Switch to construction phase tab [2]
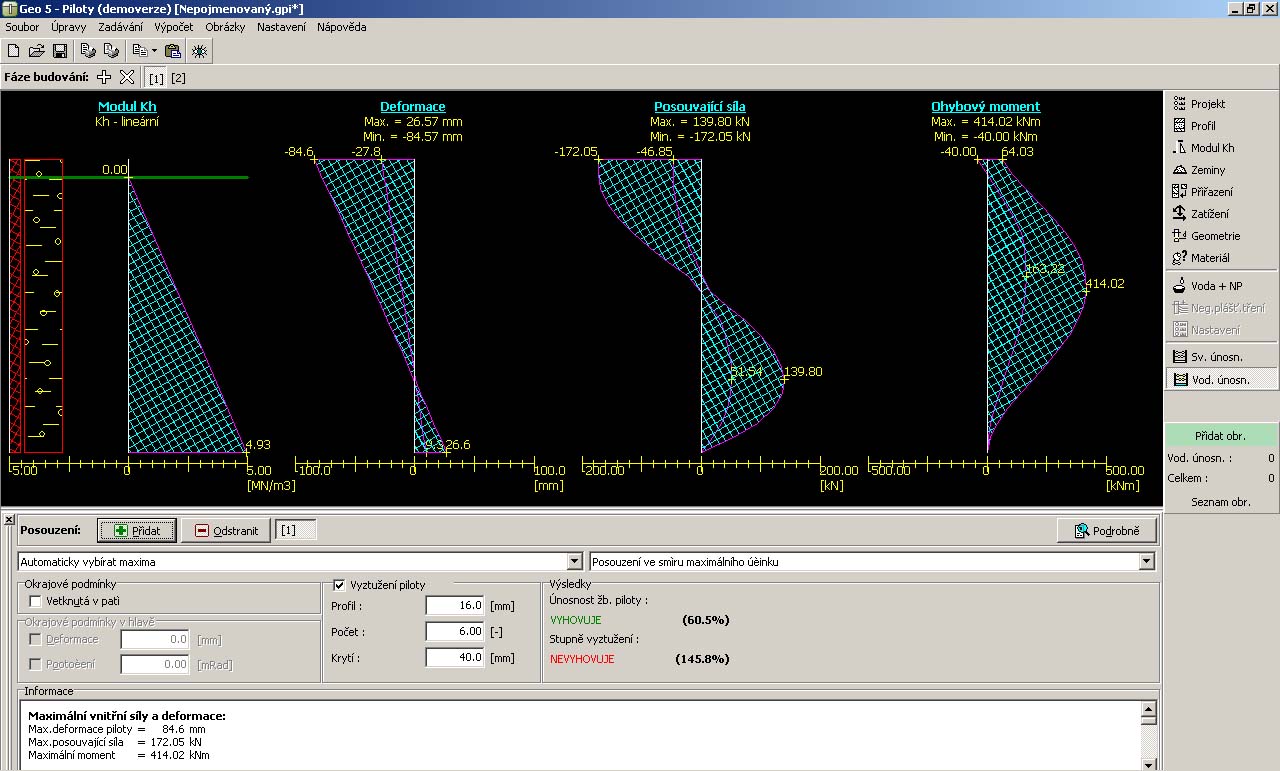This screenshot has width=1280, height=771. (178, 78)
